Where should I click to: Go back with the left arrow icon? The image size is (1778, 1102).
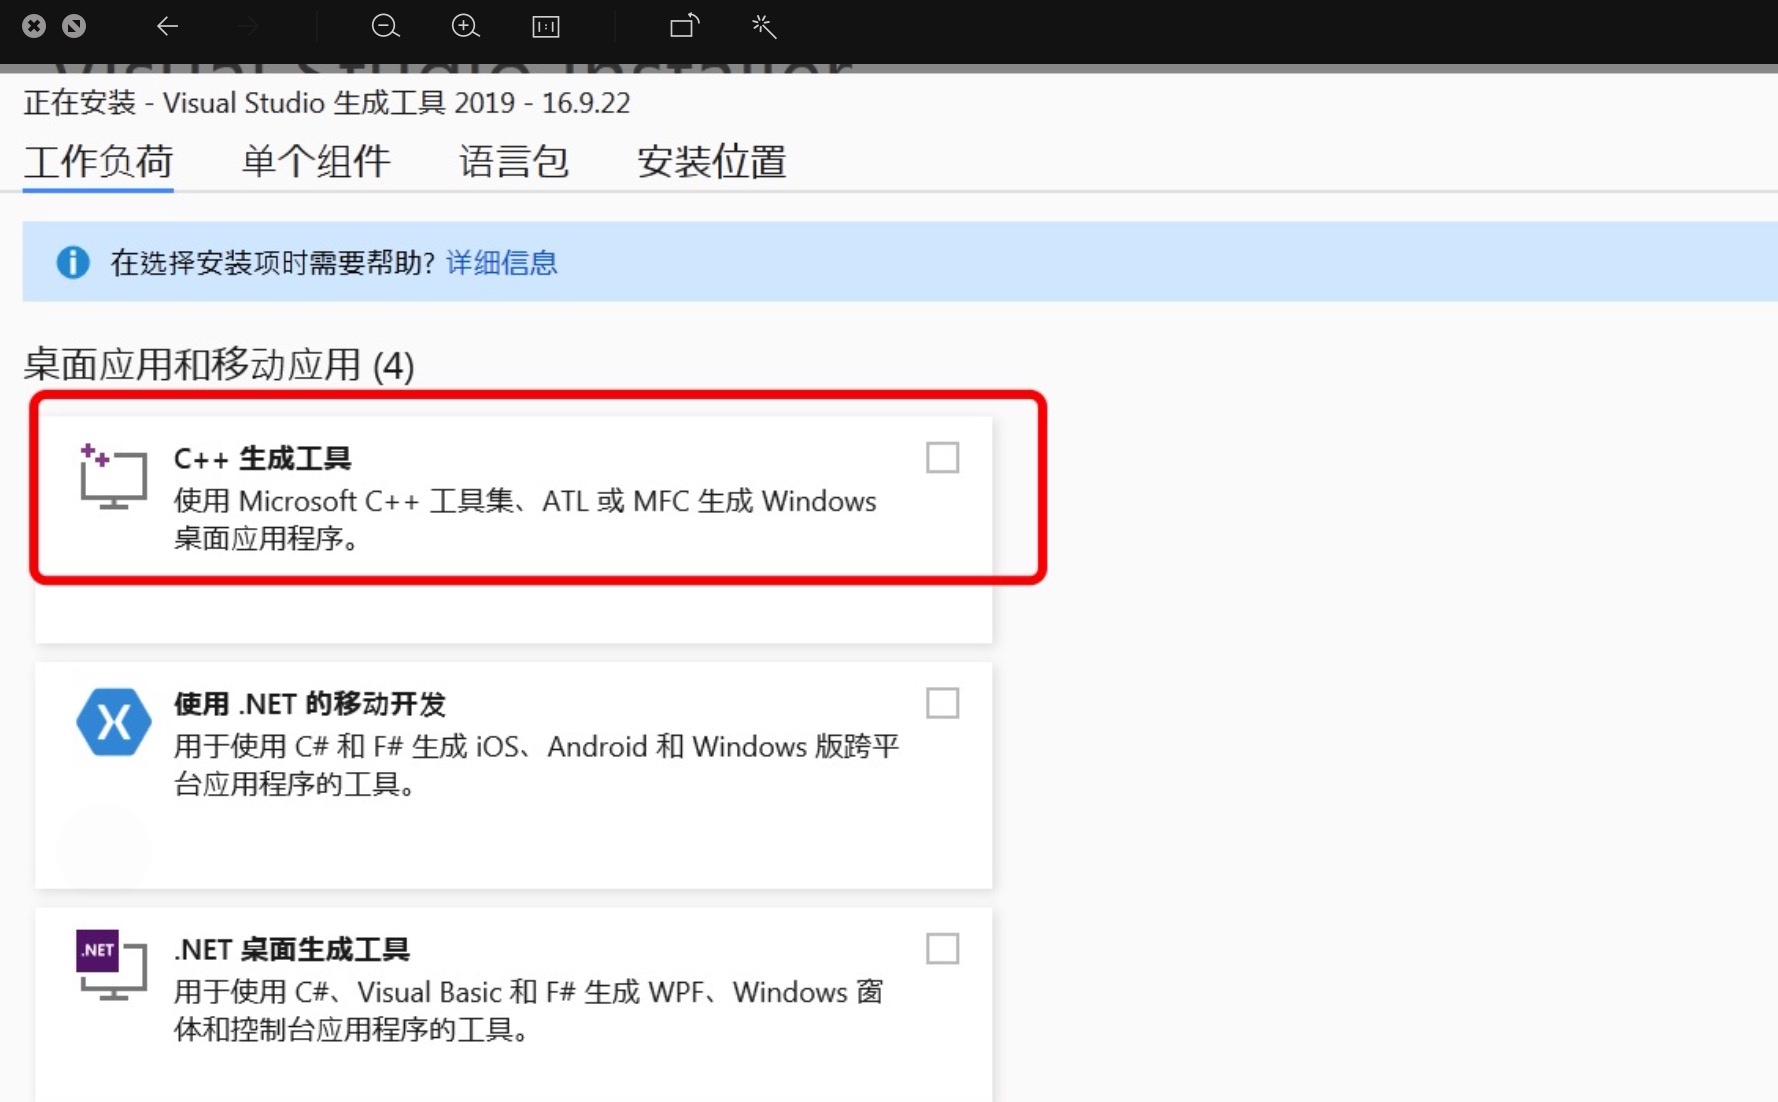[x=167, y=26]
